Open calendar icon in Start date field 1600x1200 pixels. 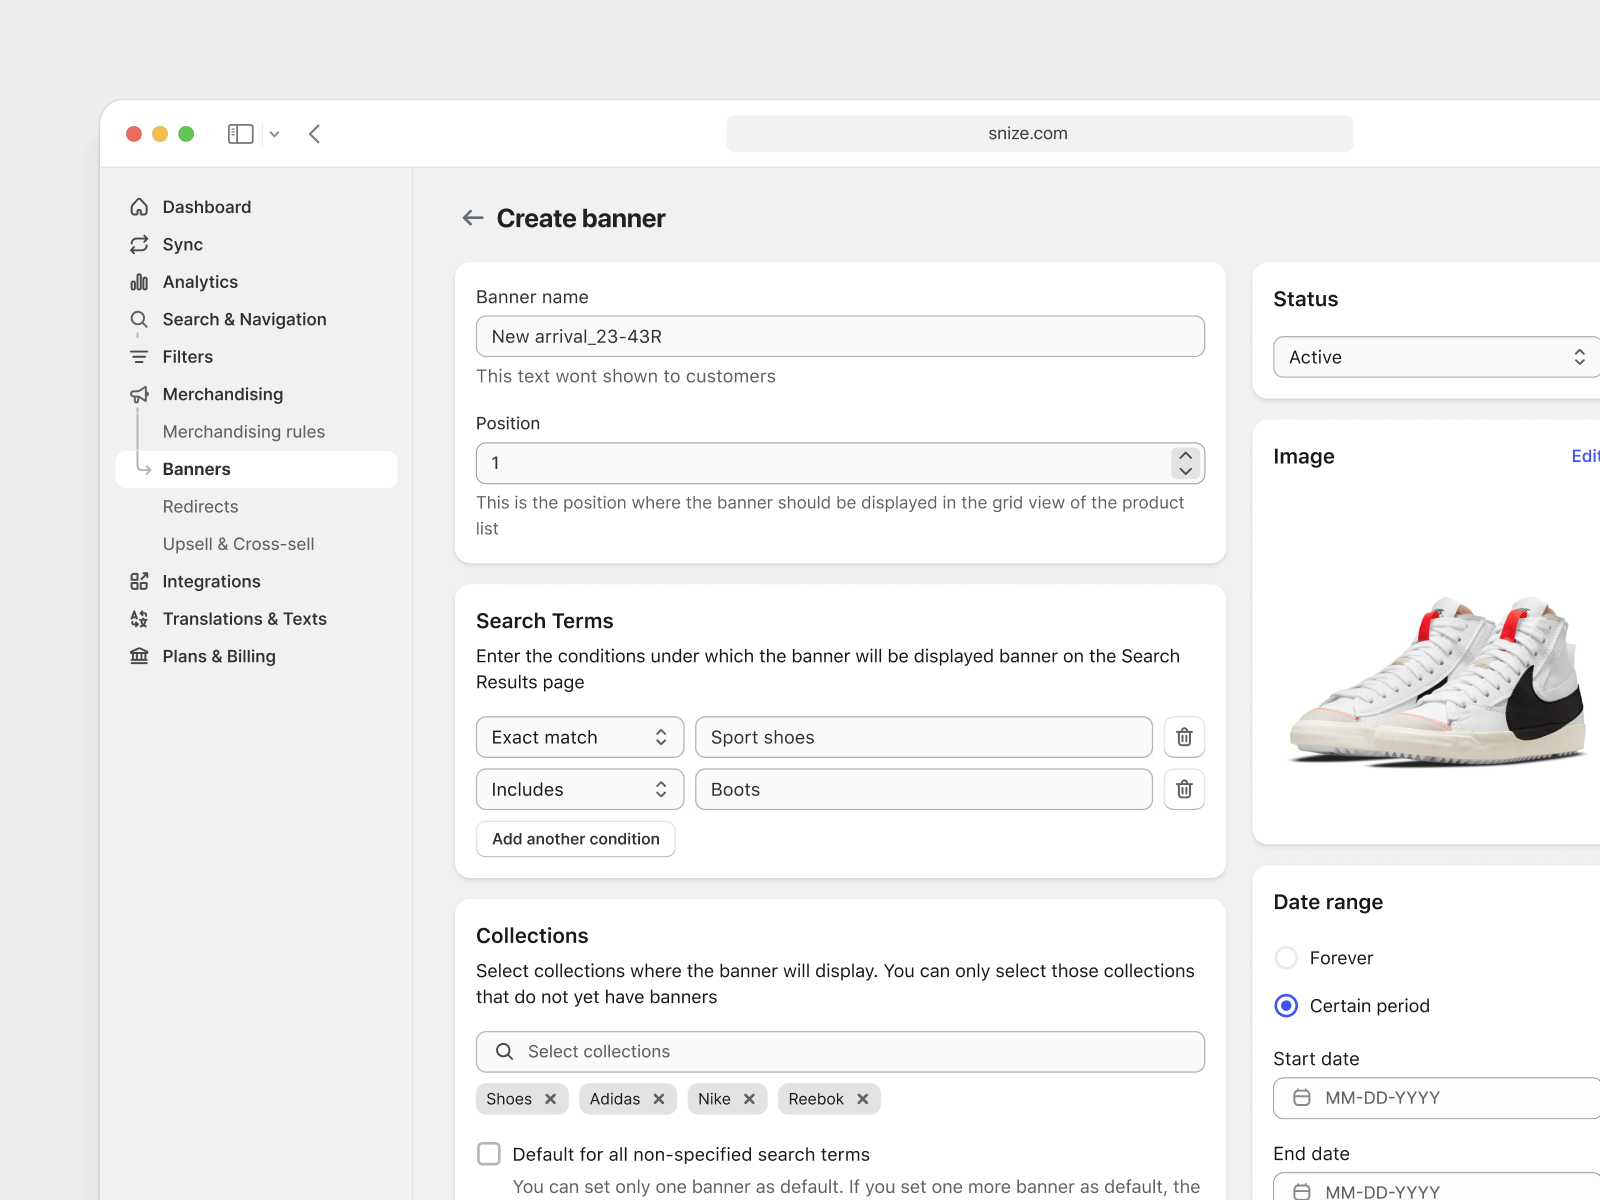tap(1302, 1098)
